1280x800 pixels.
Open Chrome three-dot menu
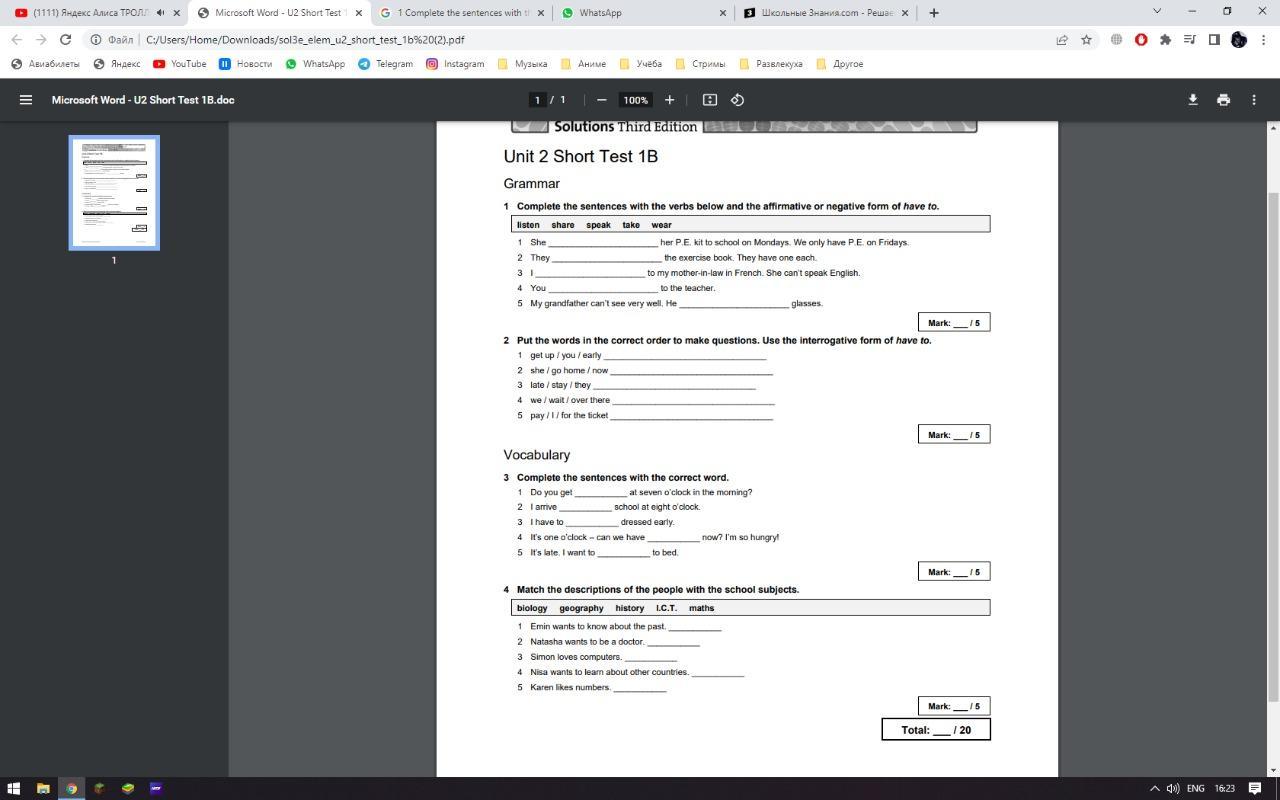tap(1263, 40)
